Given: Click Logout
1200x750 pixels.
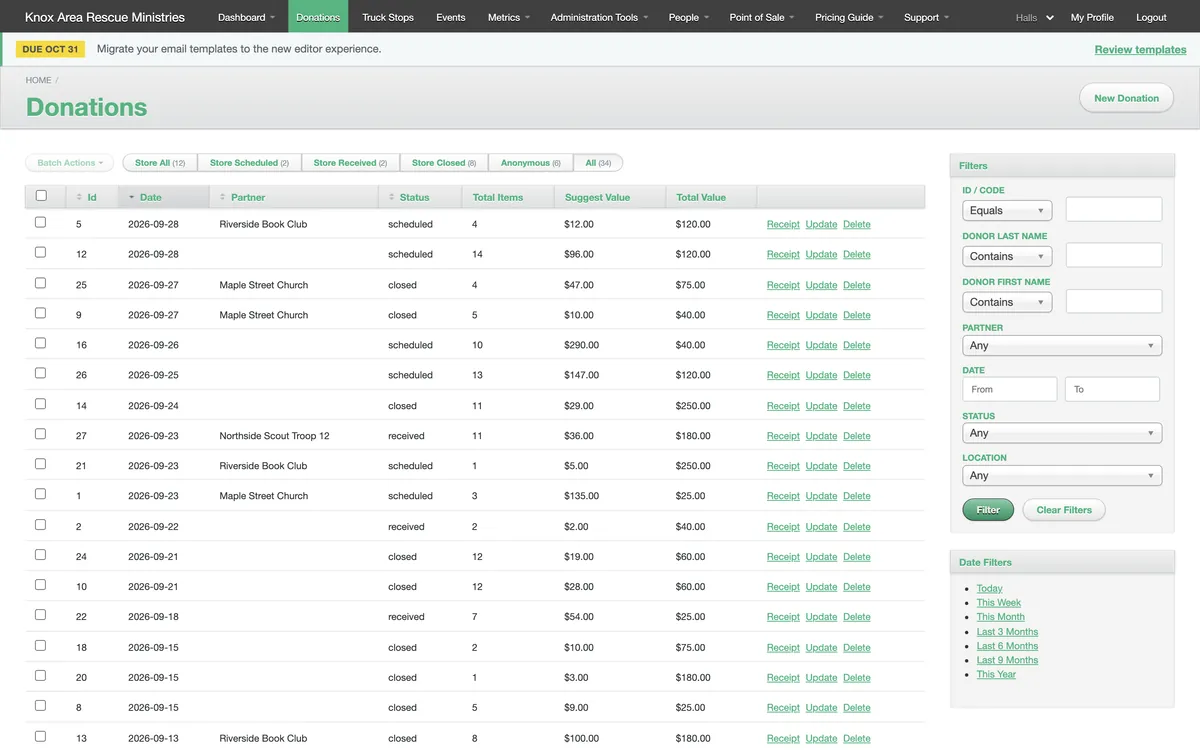Looking at the screenshot, I should click(x=1151, y=17).
